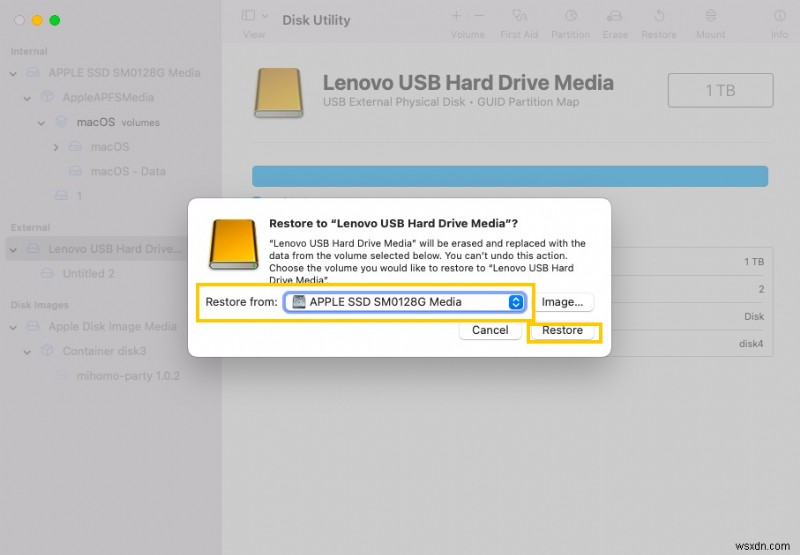Viewport: 800px width, 555px height.
Task: Collapse Lenovo USB Hard Drive in sidebar
Action: coord(13,249)
